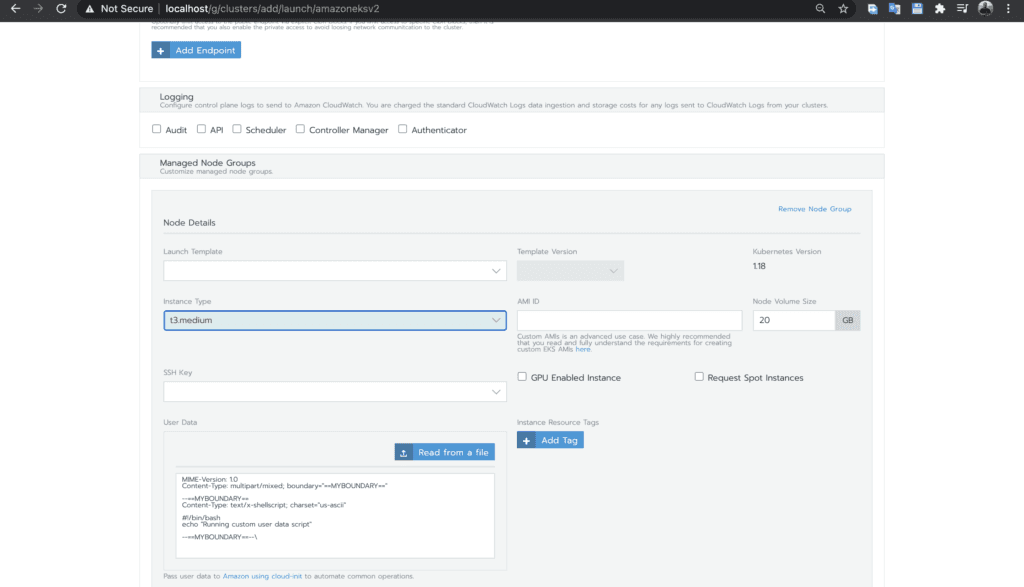
Task: Expand the Instance Type t3.medium dropdown
Action: (334, 320)
